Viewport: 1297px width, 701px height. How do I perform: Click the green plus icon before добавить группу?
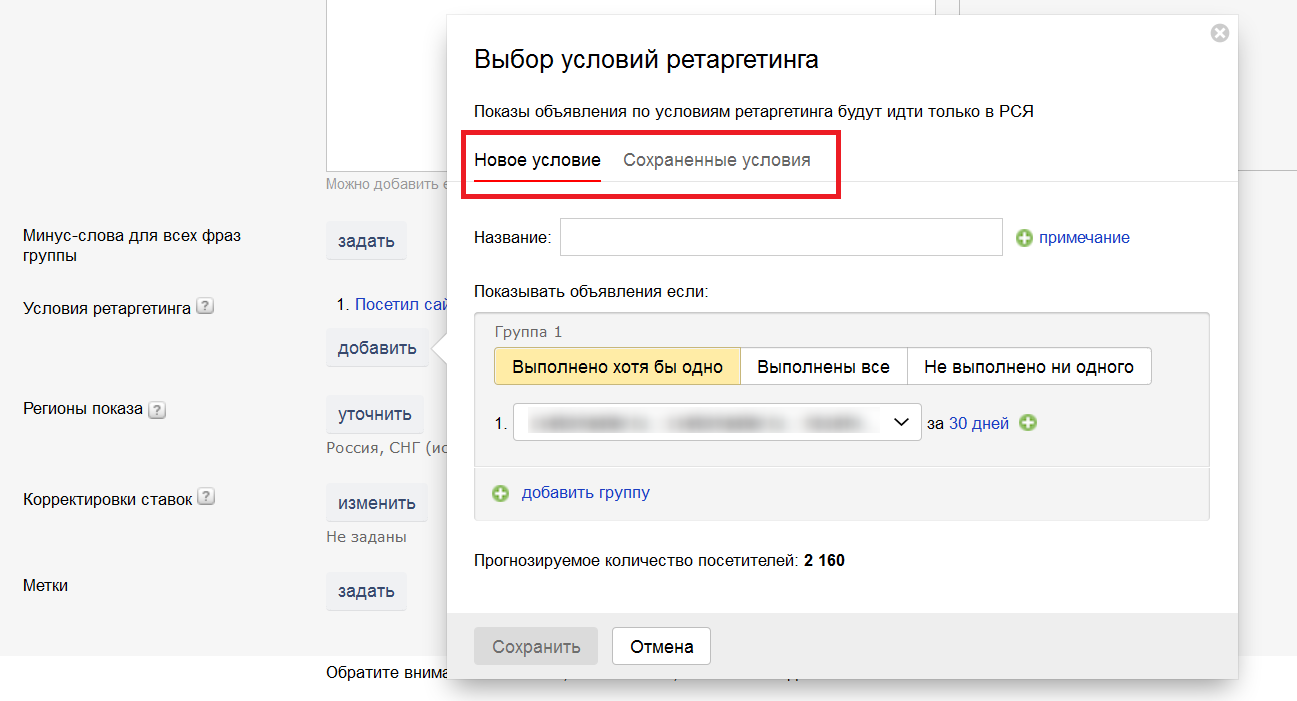(x=501, y=493)
